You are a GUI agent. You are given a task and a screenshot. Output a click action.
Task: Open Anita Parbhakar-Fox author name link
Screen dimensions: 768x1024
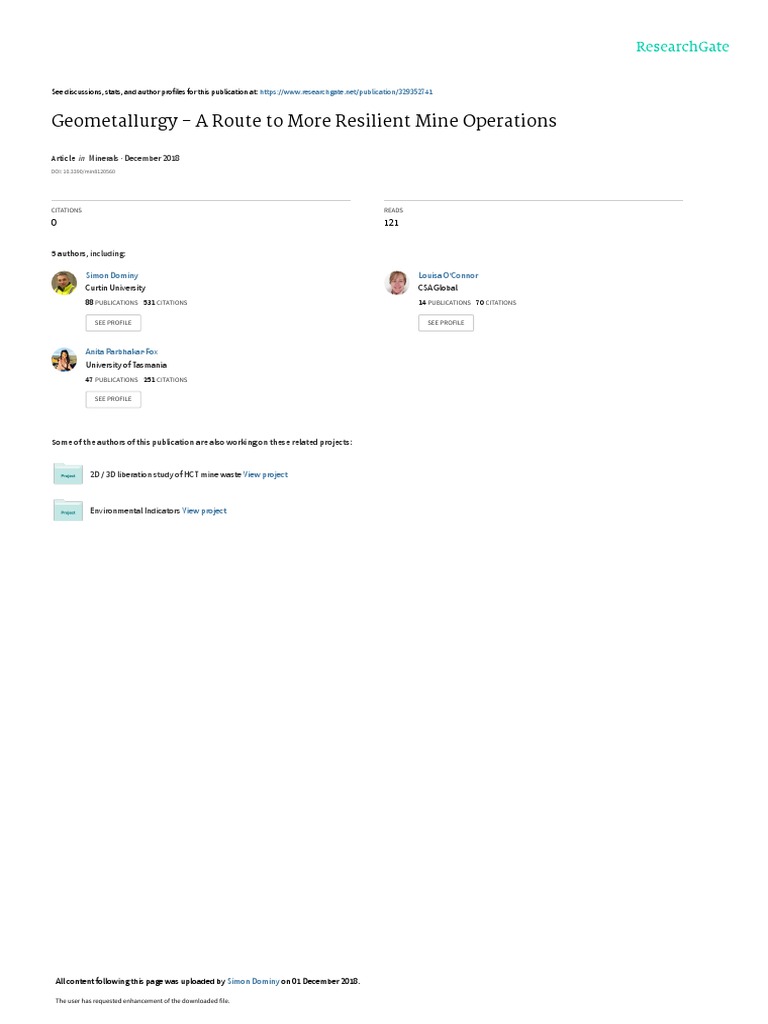[x=121, y=352]
